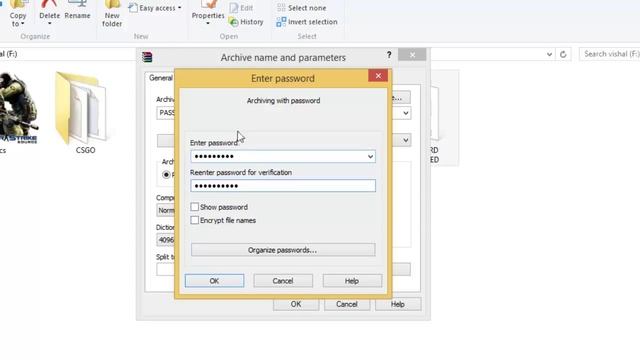The width and height of the screenshot is (640, 360).
Task: Select the archive format radio button
Action: pyautogui.click(x=166, y=175)
